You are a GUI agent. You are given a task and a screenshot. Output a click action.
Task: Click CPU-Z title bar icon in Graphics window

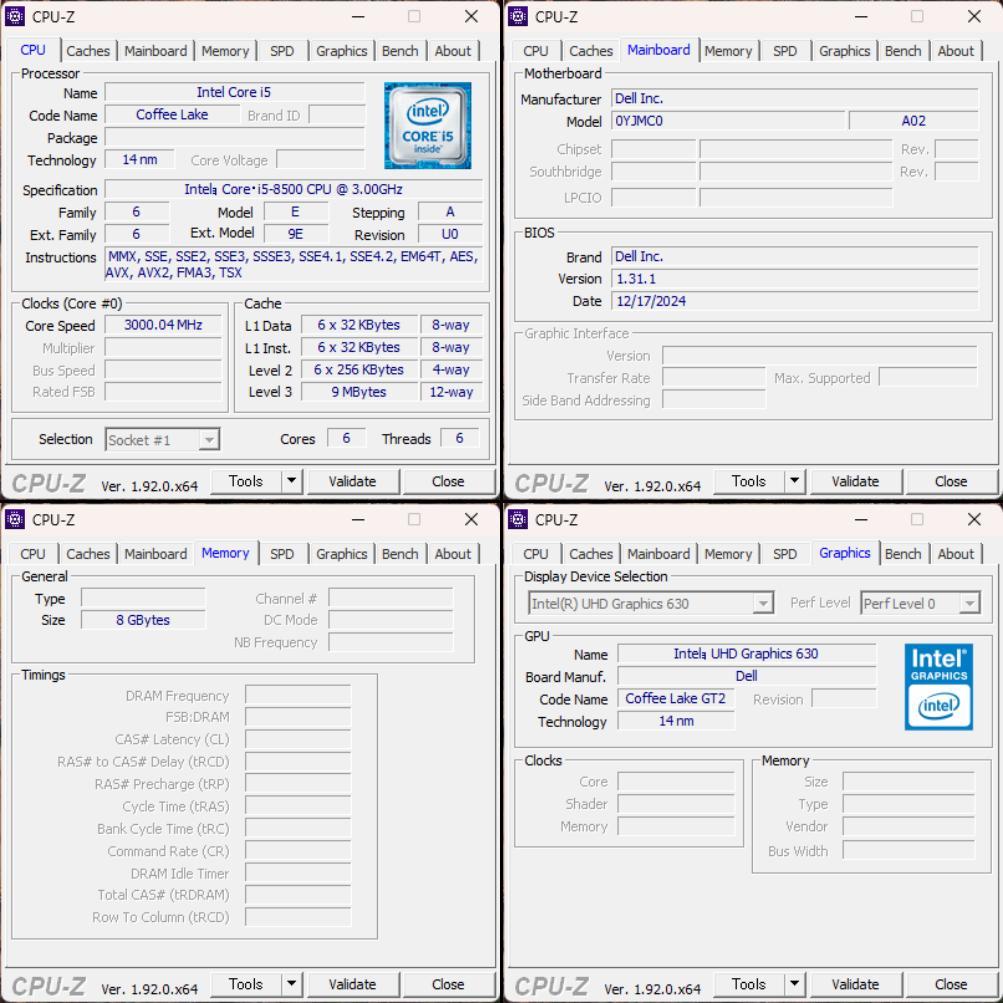tap(519, 519)
